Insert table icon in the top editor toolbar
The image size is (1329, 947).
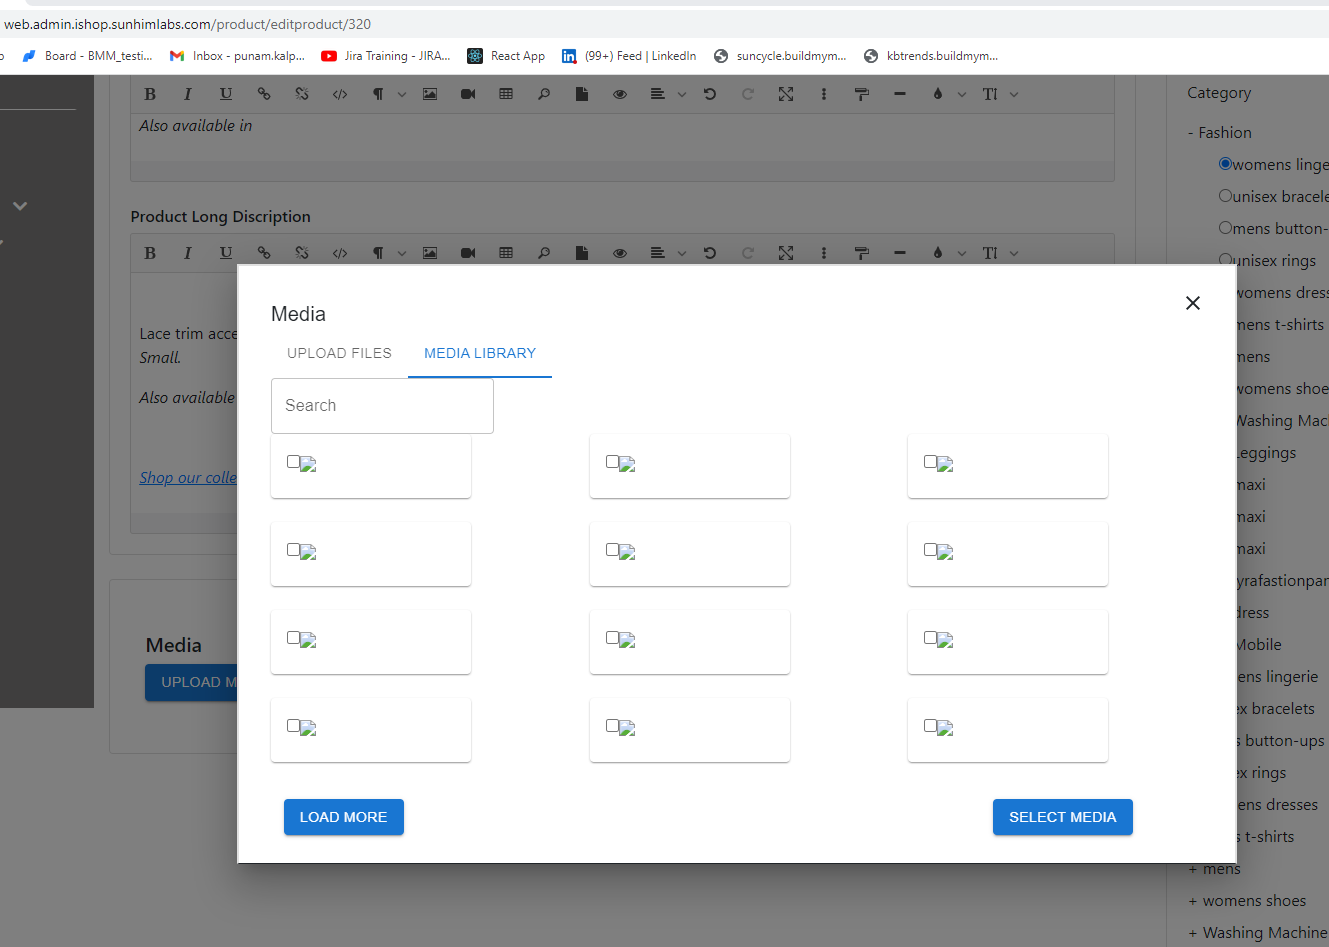[x=506, y=94]
